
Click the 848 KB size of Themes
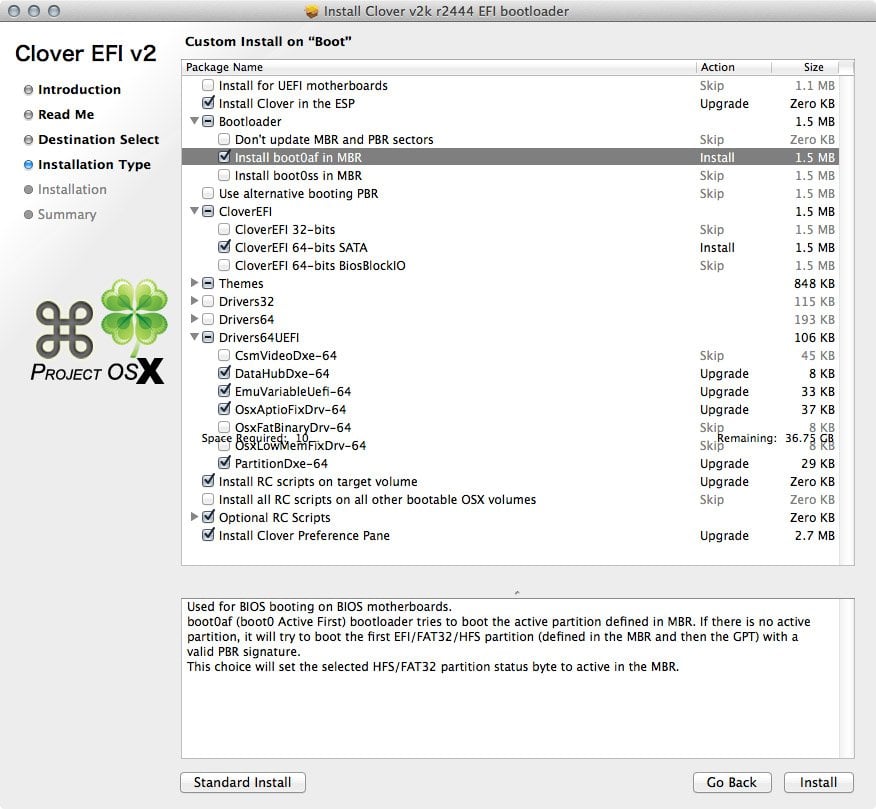[x=814, y=283]
